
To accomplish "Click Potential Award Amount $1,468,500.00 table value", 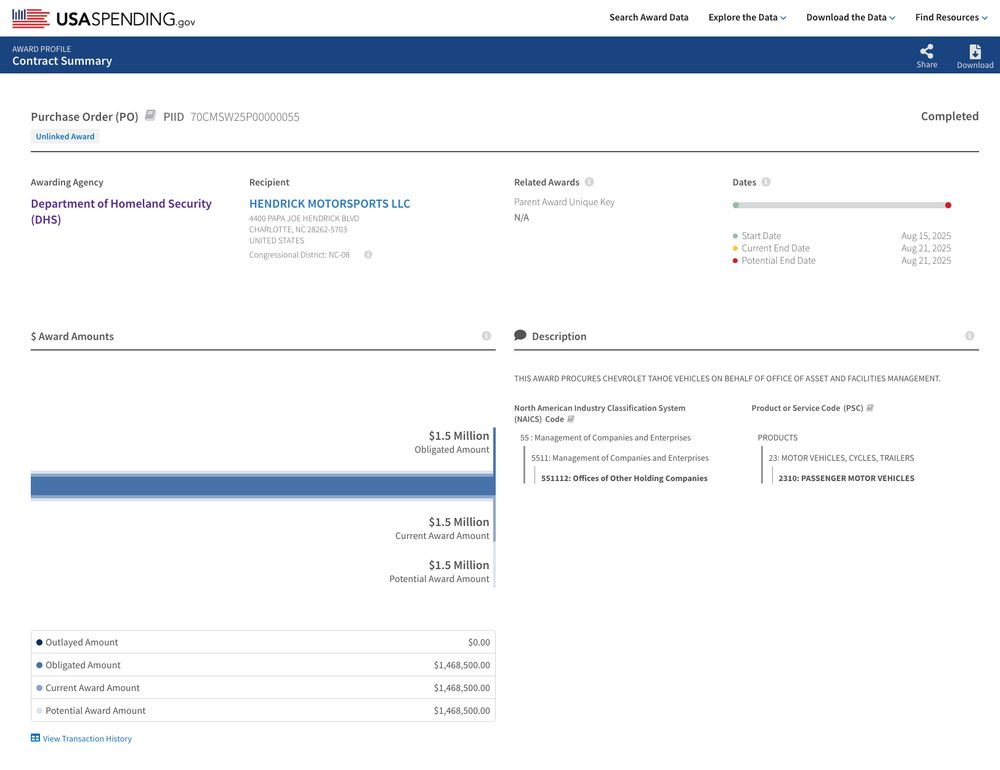I will tap(462, 711).
